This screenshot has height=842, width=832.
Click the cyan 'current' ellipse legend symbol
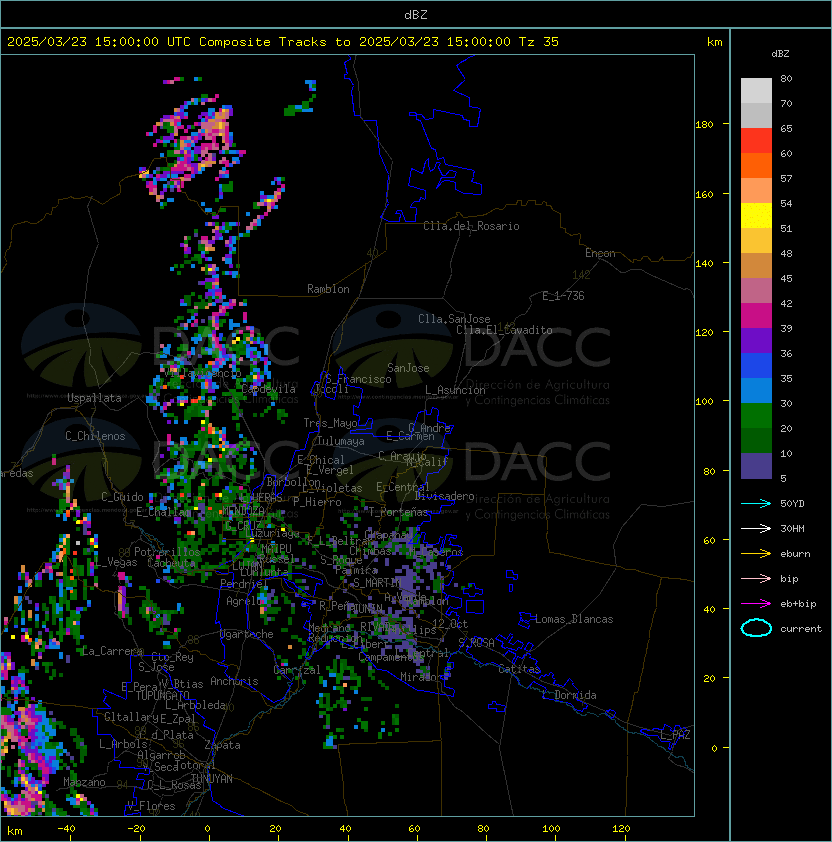click(x=756, y=628)
